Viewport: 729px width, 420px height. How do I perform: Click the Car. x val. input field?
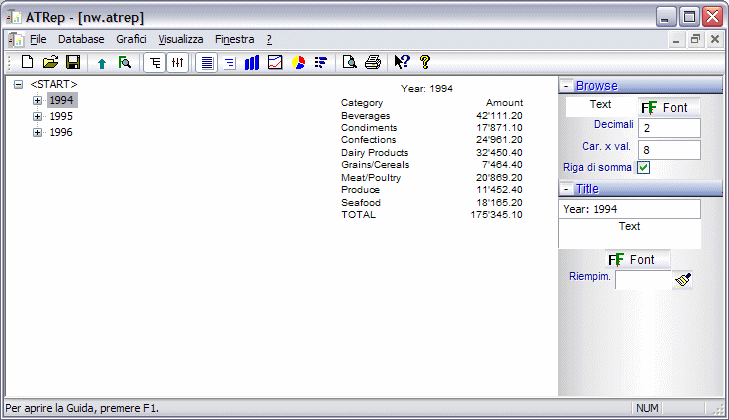click(669, 150)
